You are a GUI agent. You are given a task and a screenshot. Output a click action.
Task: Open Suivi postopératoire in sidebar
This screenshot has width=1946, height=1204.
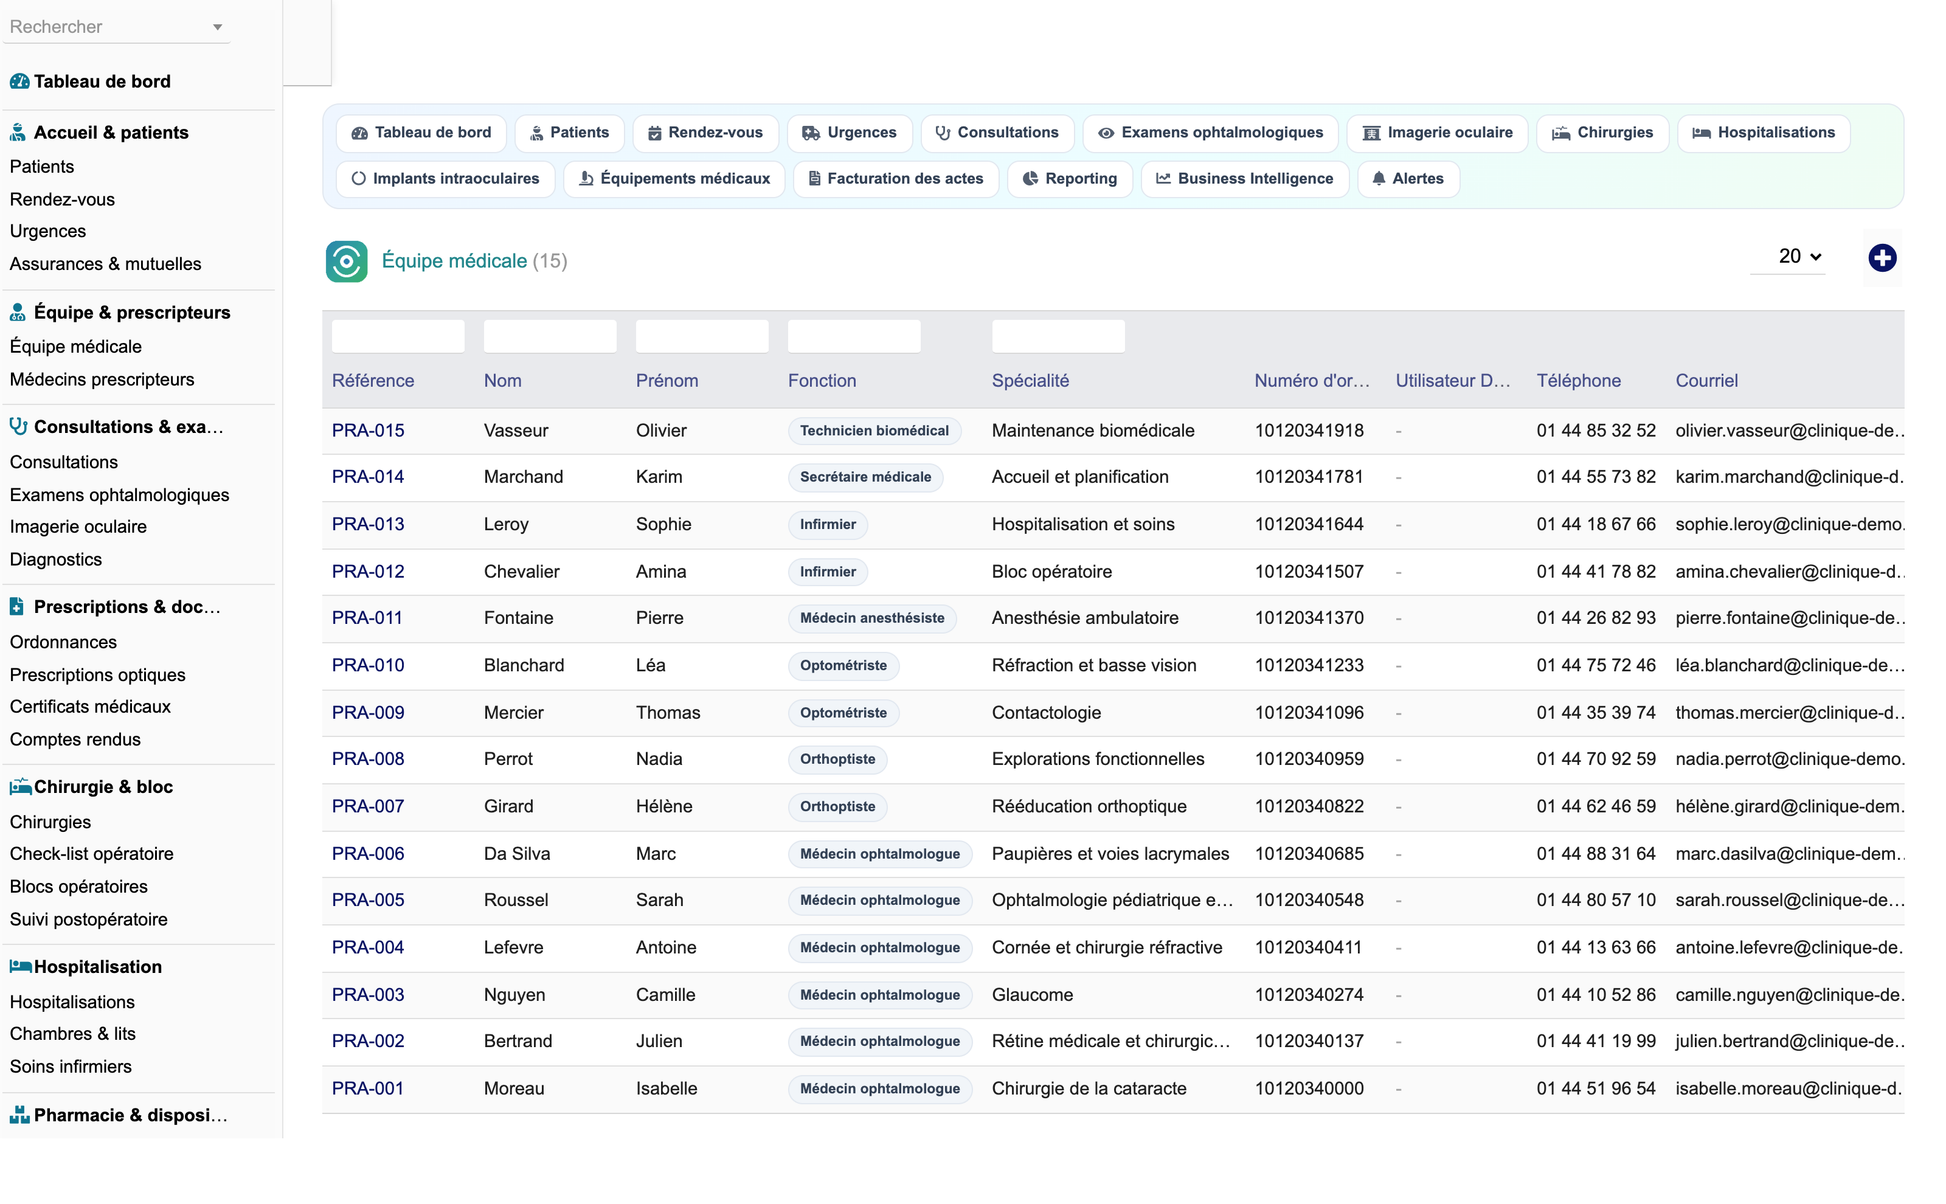coord(88,919)
